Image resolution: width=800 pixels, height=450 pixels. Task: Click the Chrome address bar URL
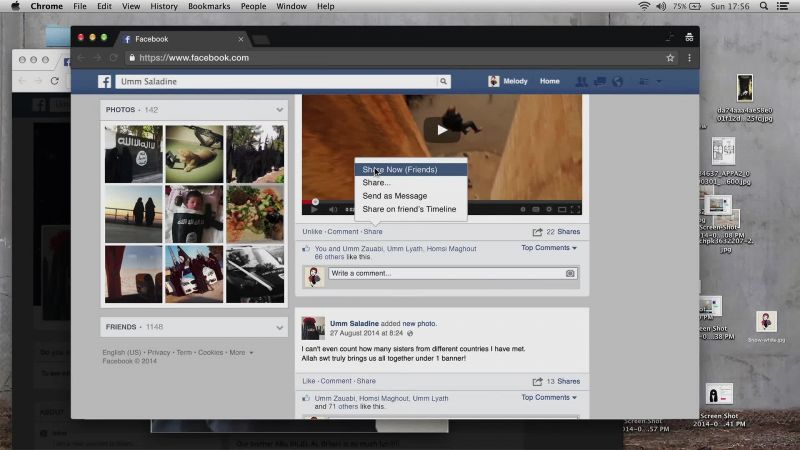(194, 58)
